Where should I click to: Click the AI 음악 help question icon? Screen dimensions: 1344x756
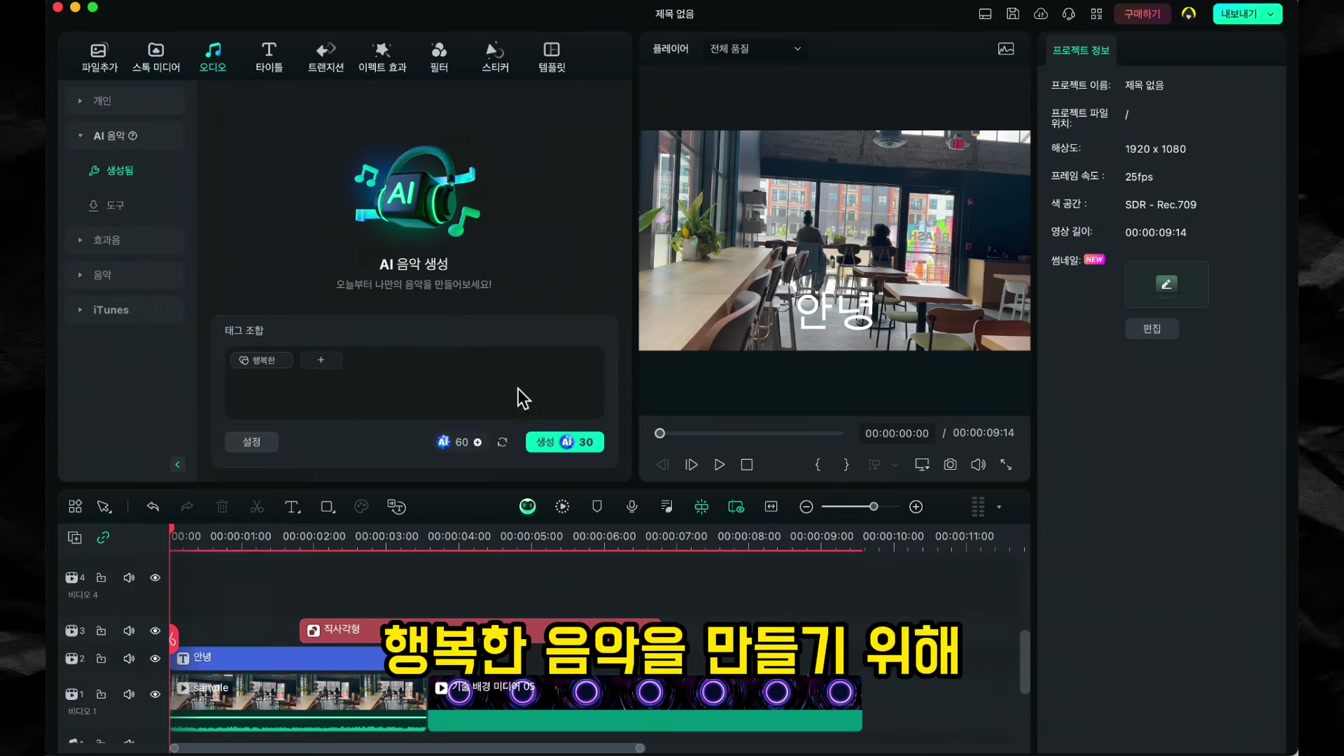point(132,136)
